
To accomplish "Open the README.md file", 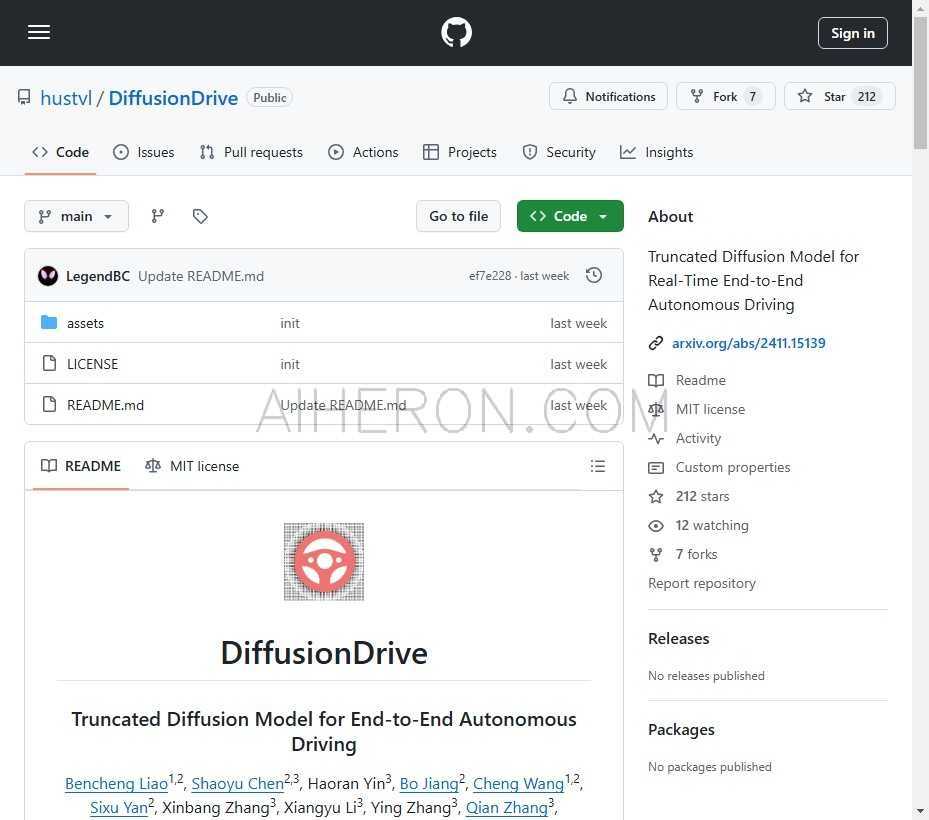I will click(105, 405).
